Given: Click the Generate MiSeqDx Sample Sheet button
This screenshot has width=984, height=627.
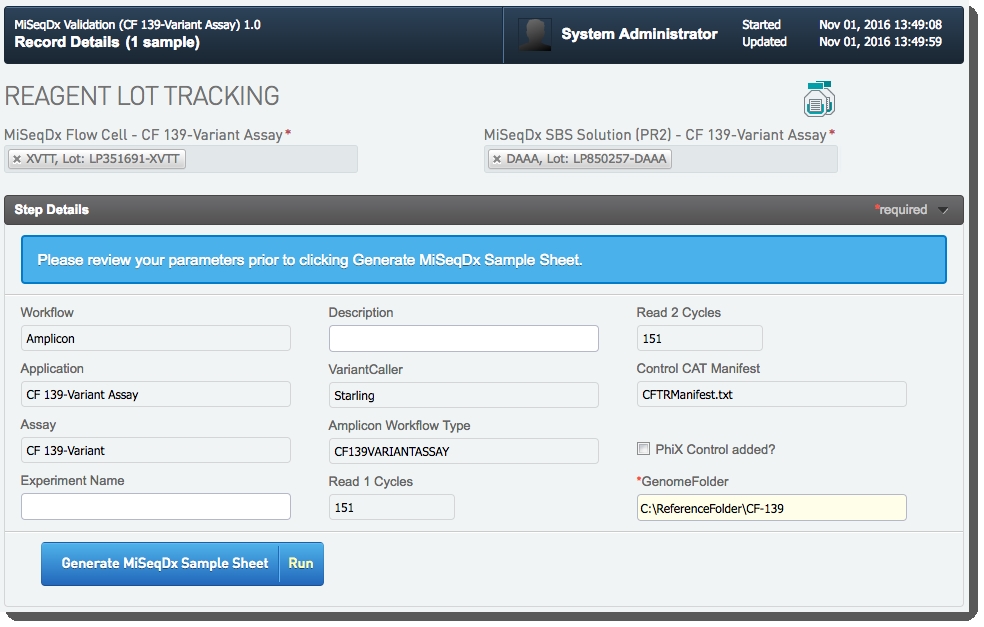Looking at the screenshot, I should point(165,563).
